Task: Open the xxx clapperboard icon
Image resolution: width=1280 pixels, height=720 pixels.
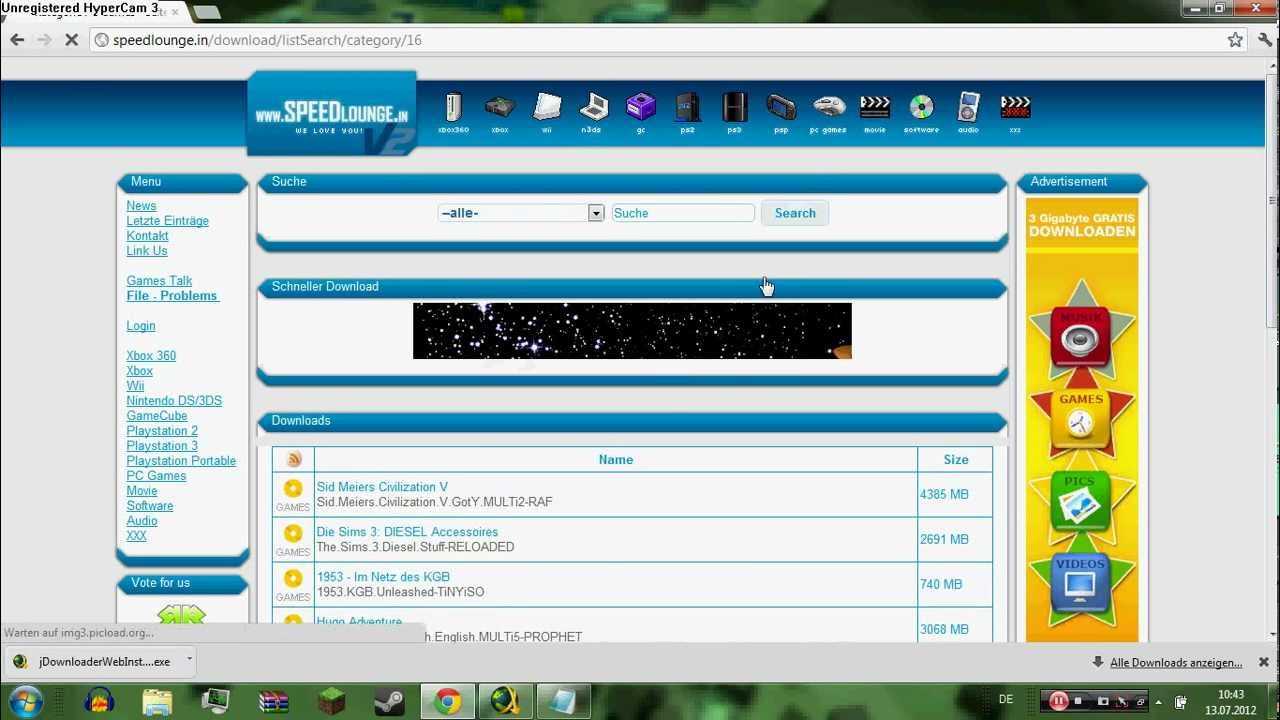Action: click(x=1015, y=112)
